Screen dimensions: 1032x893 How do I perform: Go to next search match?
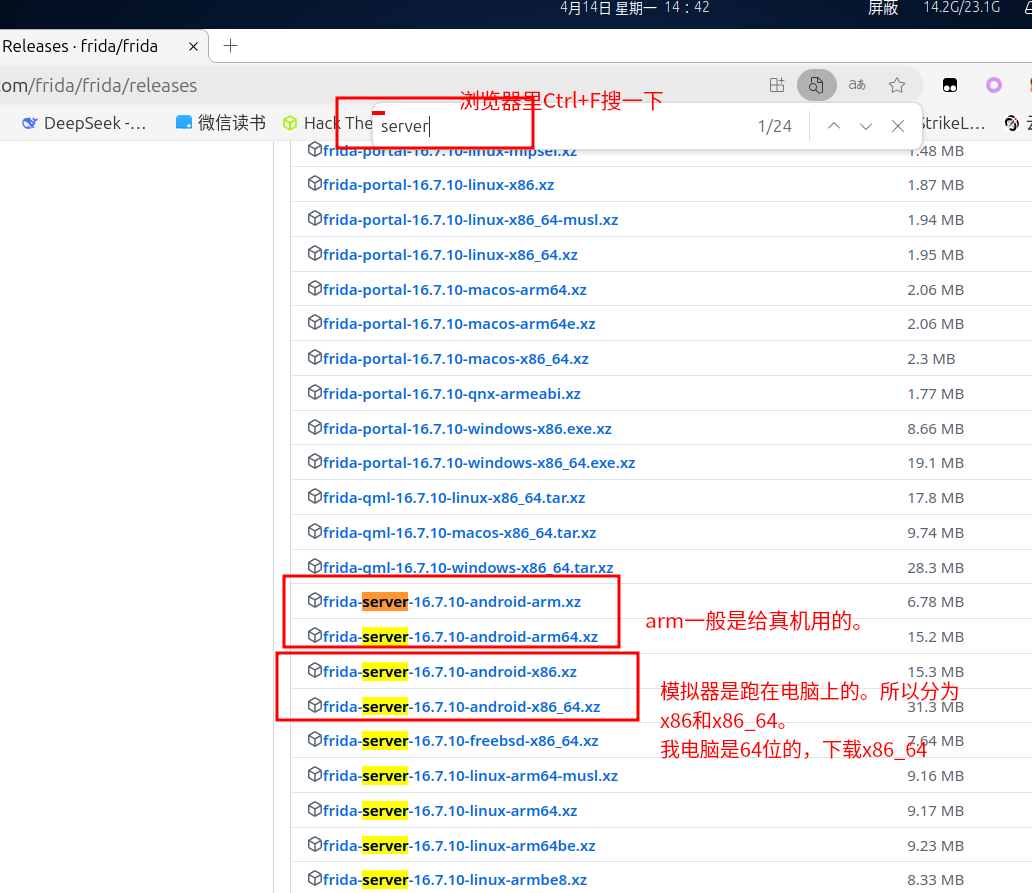click(866, 126)
